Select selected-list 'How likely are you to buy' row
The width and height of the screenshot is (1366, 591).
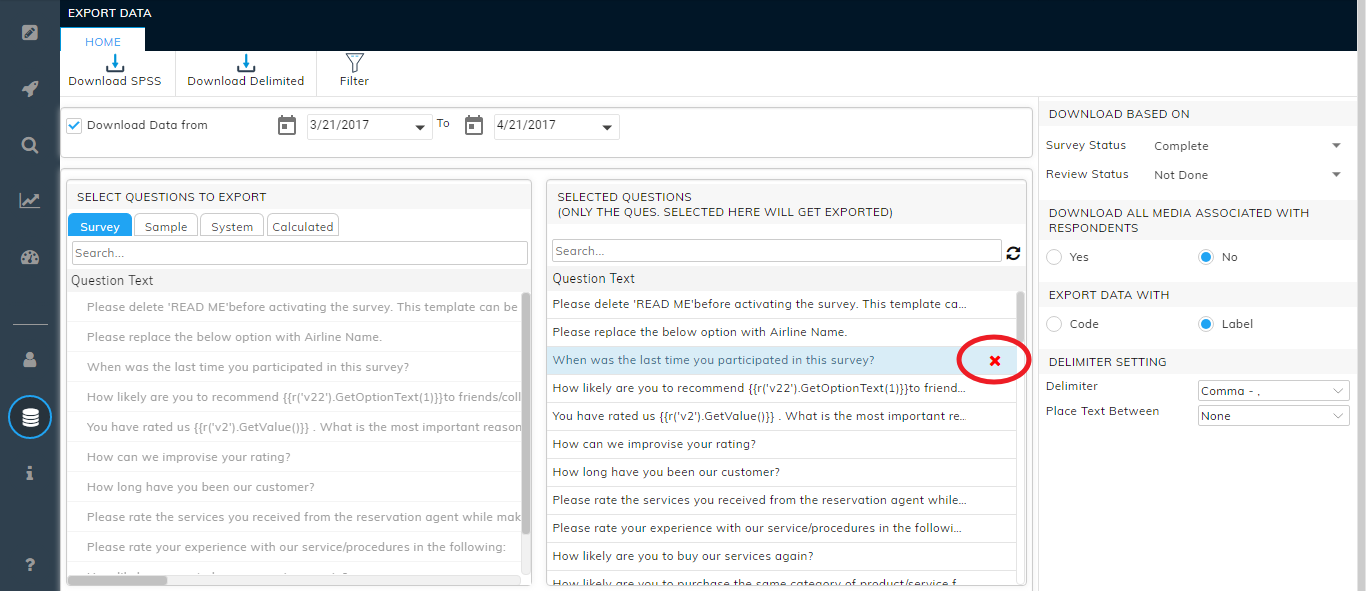[x=782, y=556]
